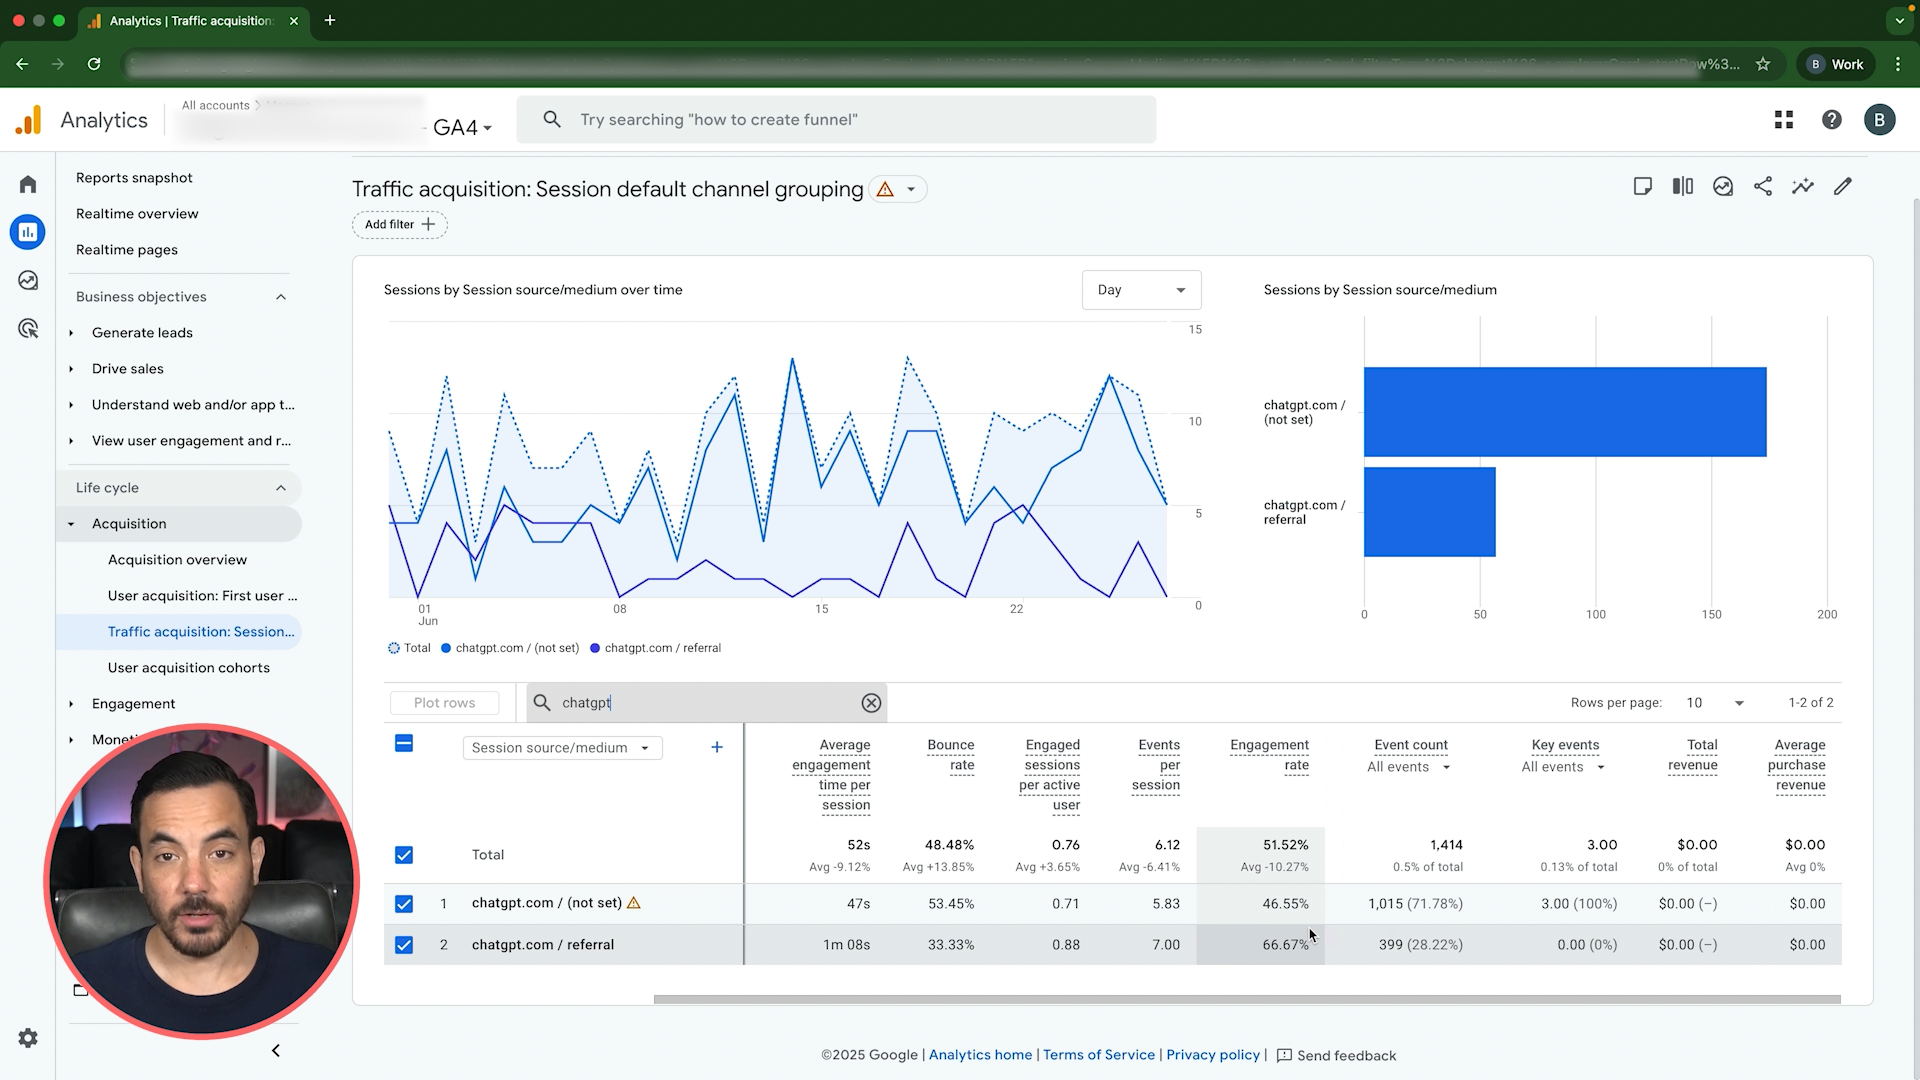Click the Share this report icon
Image resolution: width=1920 pixels, height=1080 pixels.
tap(1763, 187)
